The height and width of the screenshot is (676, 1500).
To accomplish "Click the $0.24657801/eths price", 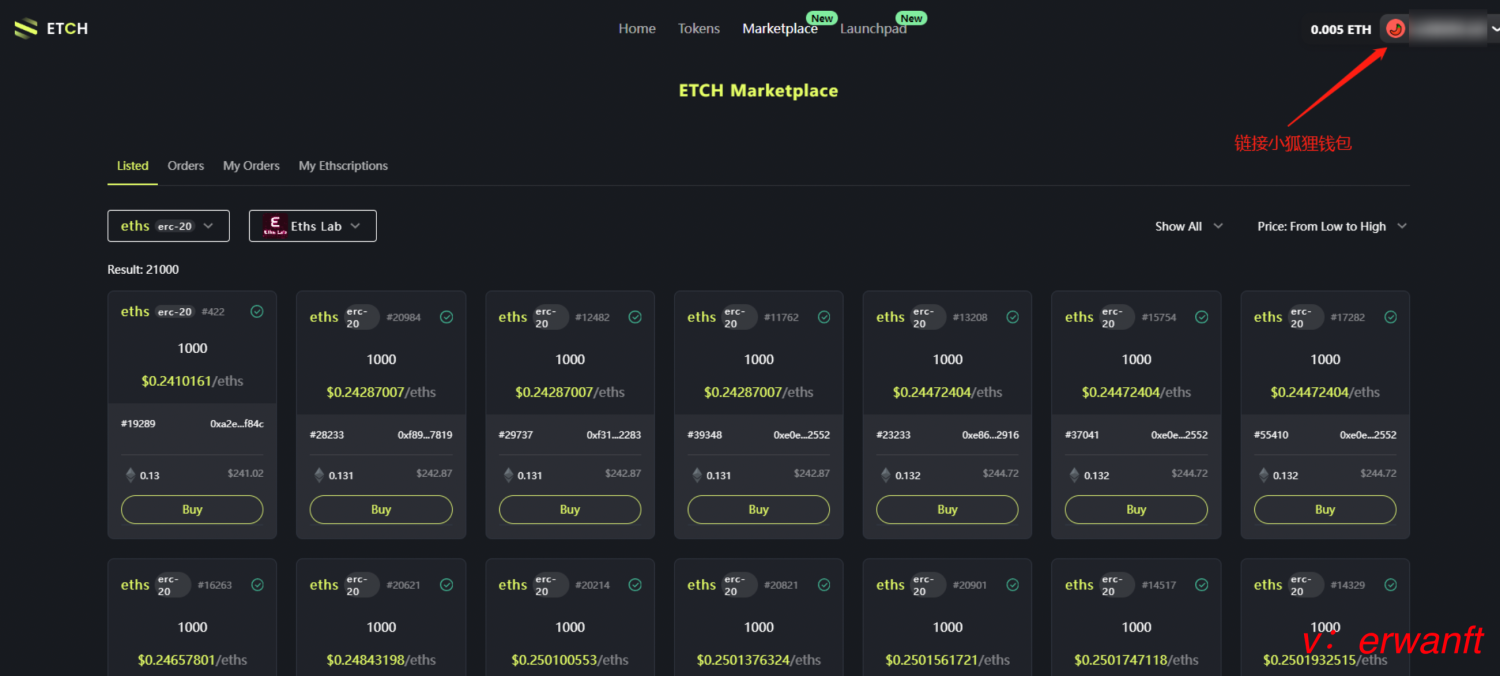I will (192, 660).
